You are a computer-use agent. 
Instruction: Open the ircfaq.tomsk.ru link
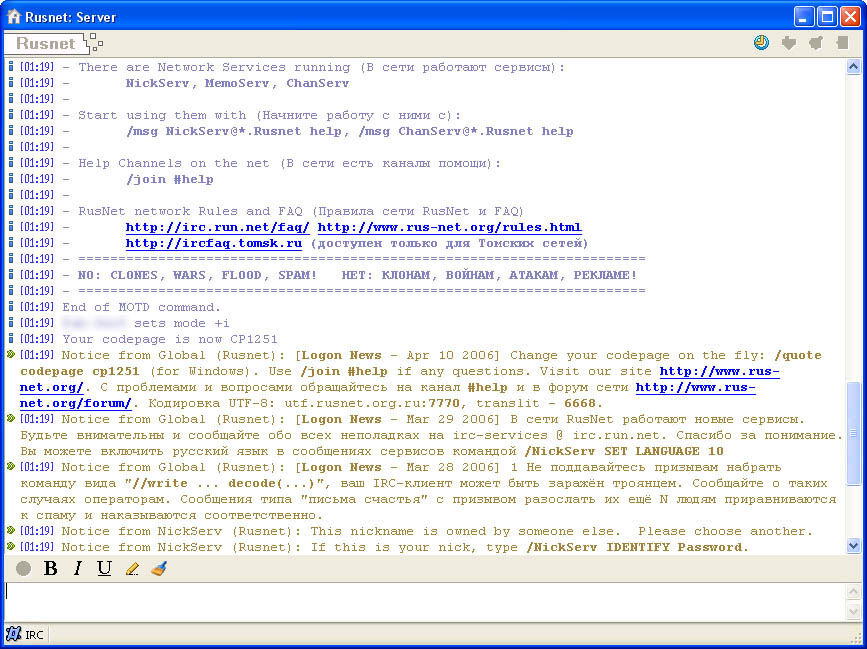(x=213, y=243)
